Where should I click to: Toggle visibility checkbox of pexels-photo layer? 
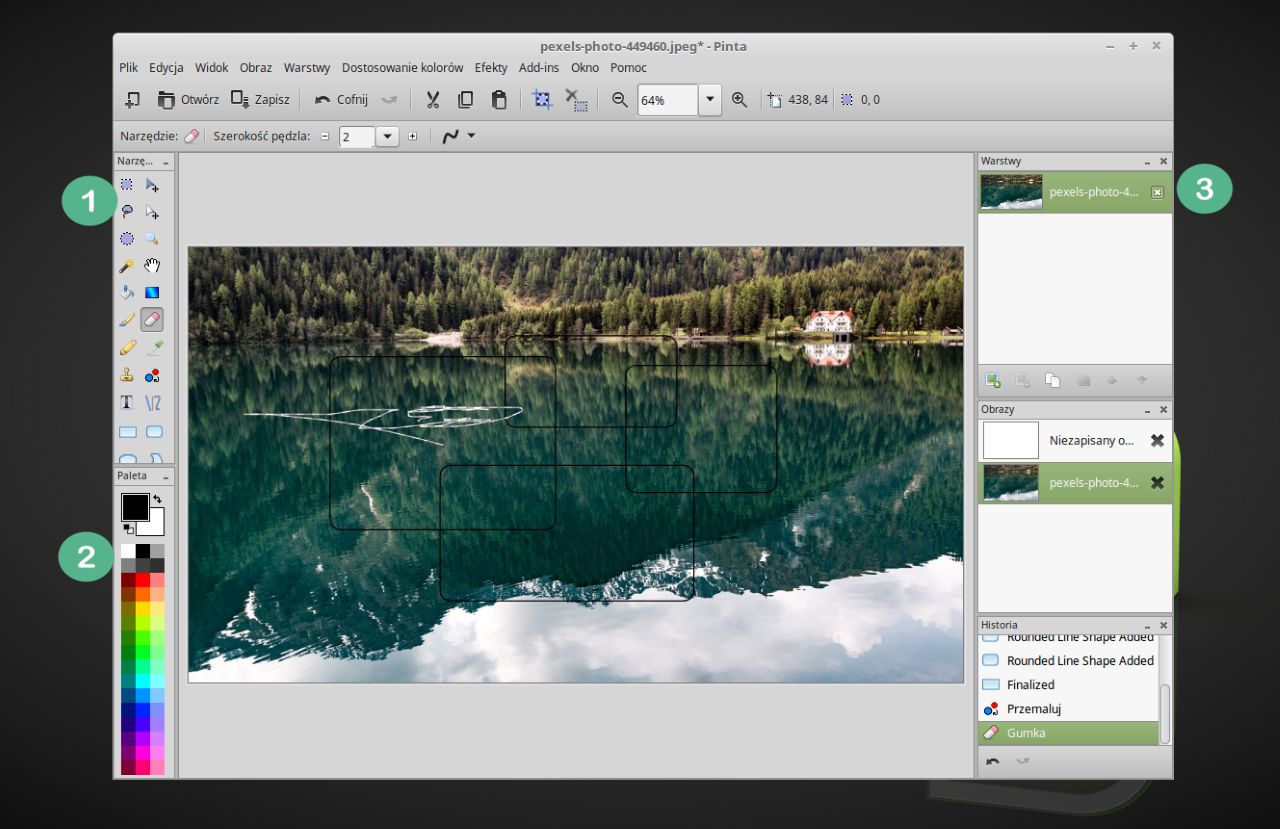pos(1157,192)
